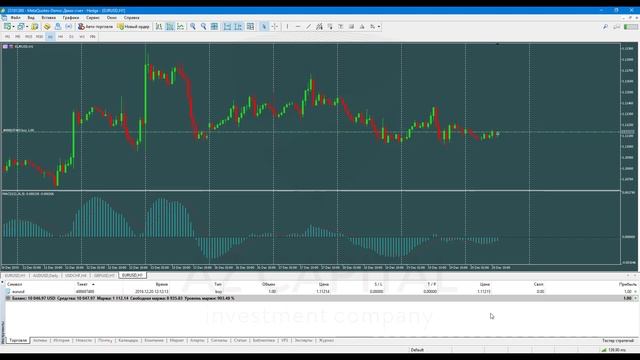Open the Market Watch toolbar icon
Viewport: 640px width, 360px height.
tap(35, 27)
